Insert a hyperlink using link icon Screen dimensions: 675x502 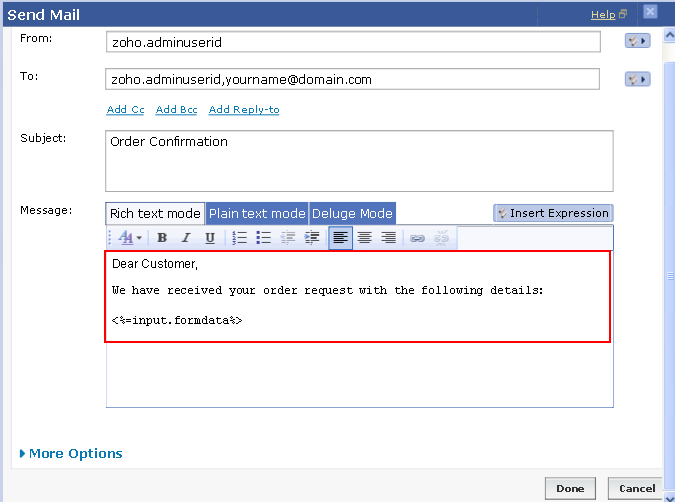click(x=417, y=238)
